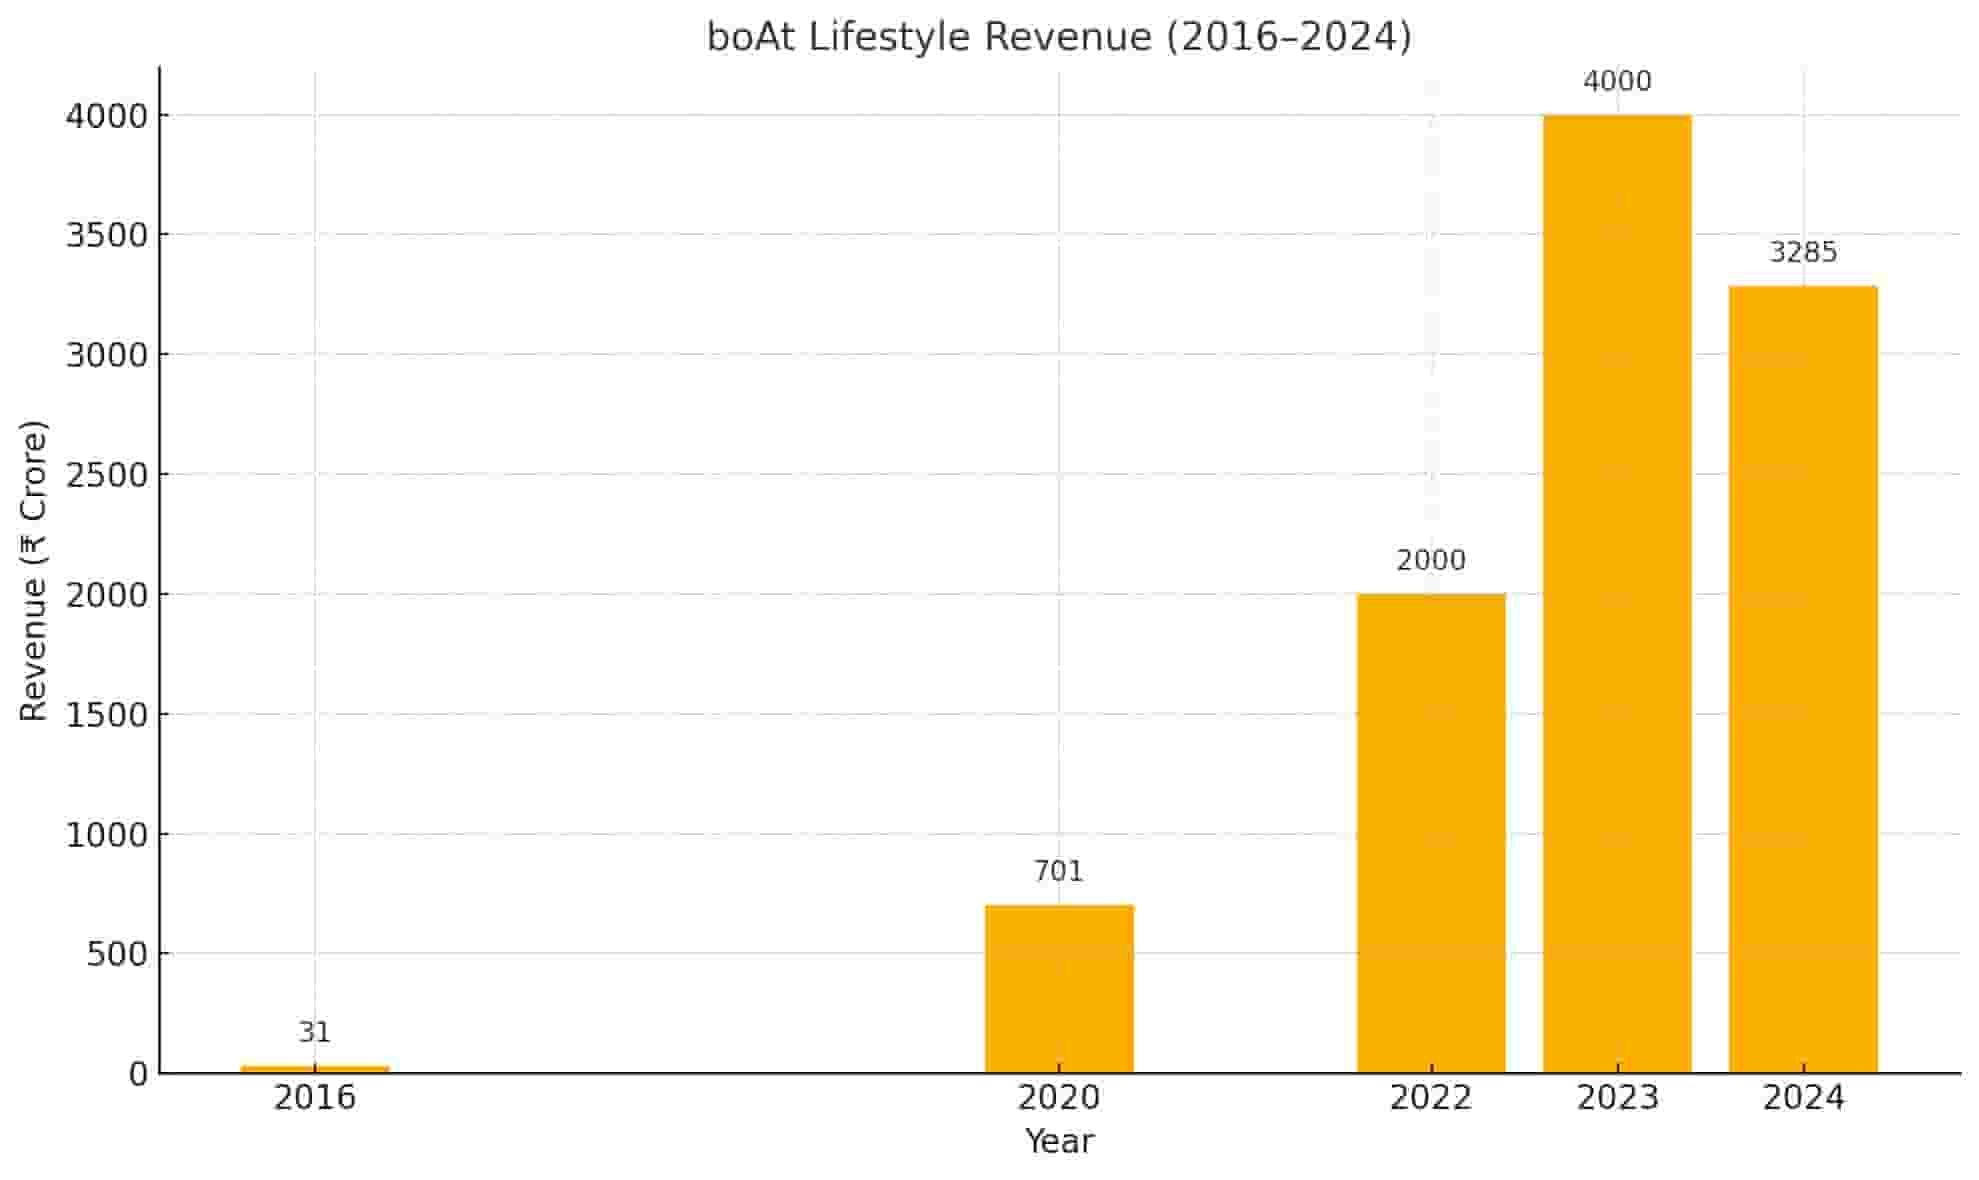The width and height of the screenshot is (1979, 1180).
Task: Click the x-axis tick label '2016'
Action: click(x=315, y=1098)
